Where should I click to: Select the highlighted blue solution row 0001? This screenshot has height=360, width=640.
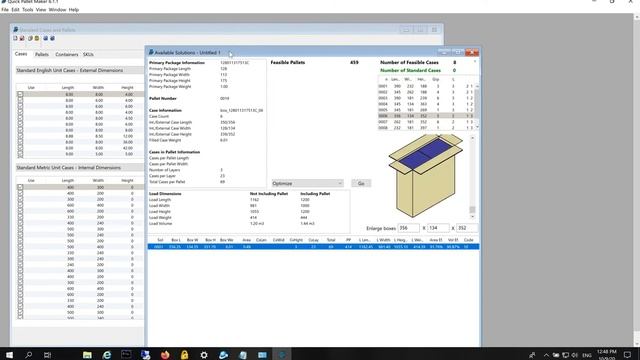pos(313,247)
